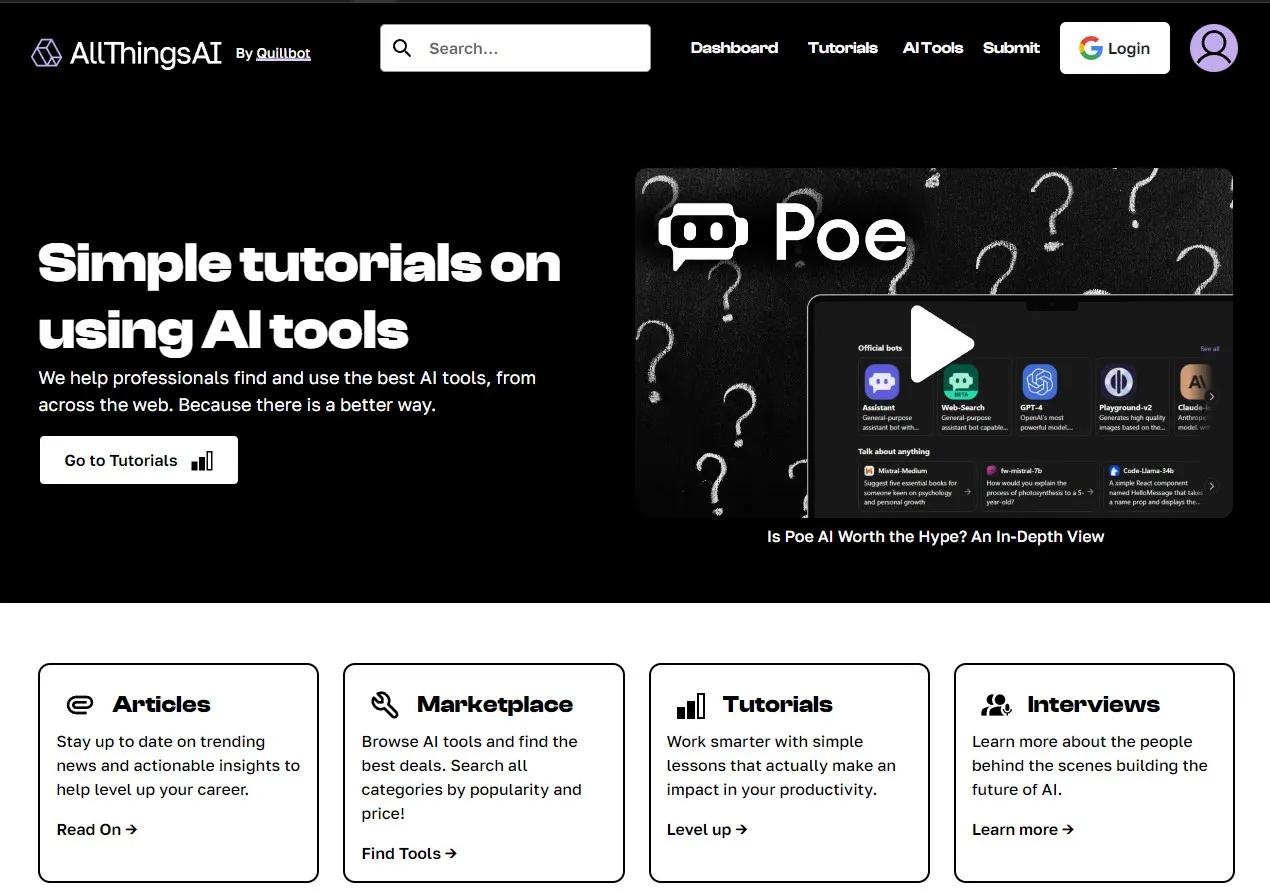Click the Read On link in Articles

97,829
